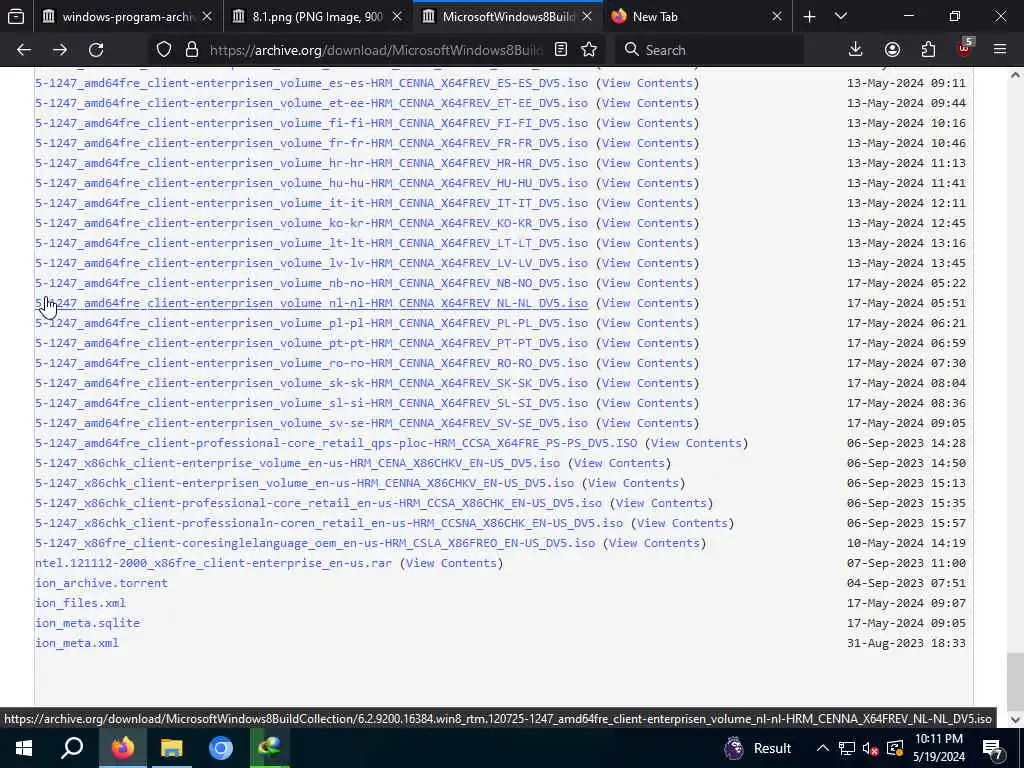This screenshot has height=768, width=1024.
Task: Open the ko-kr KO-KR ISO link
Action: 312,223
